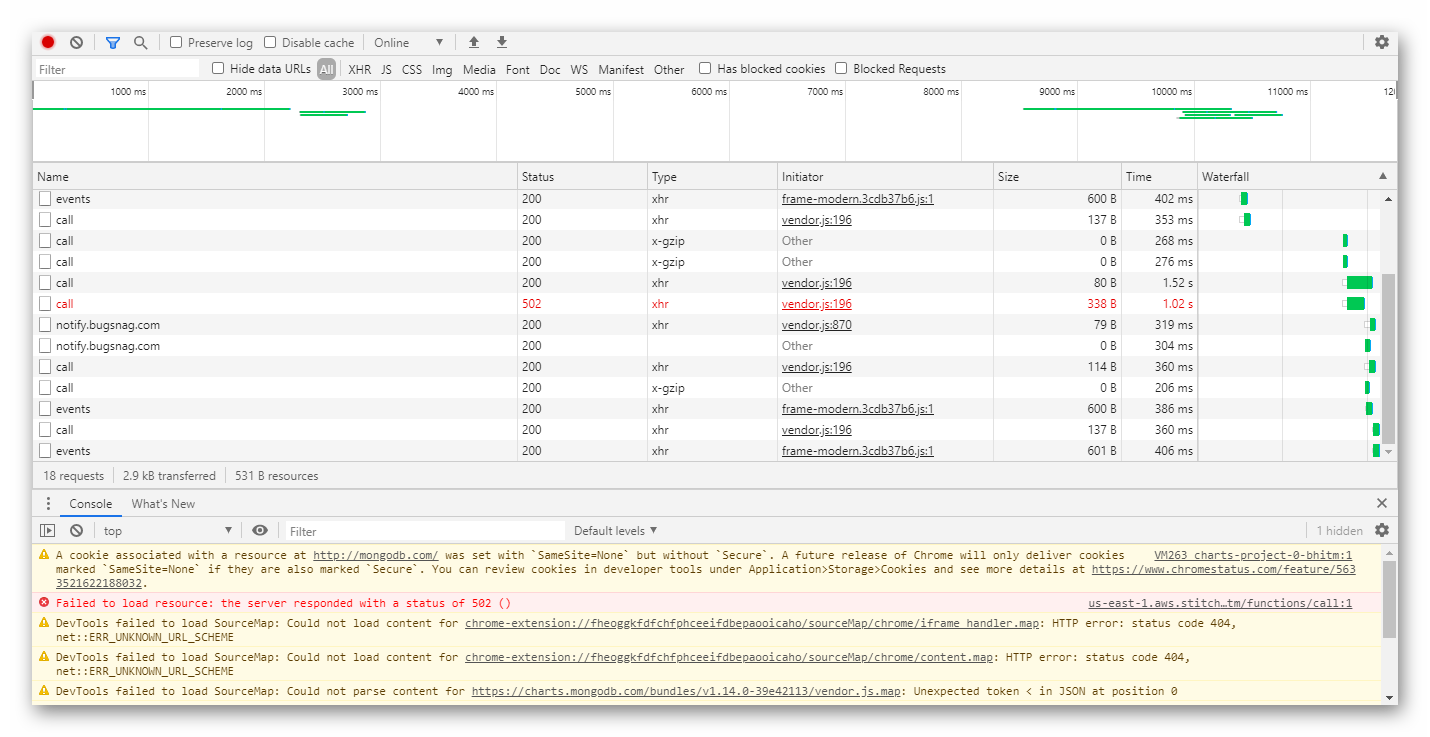1430x737 pixels.
Task: Open Online throttling dropdown
Action: point(408,43)
